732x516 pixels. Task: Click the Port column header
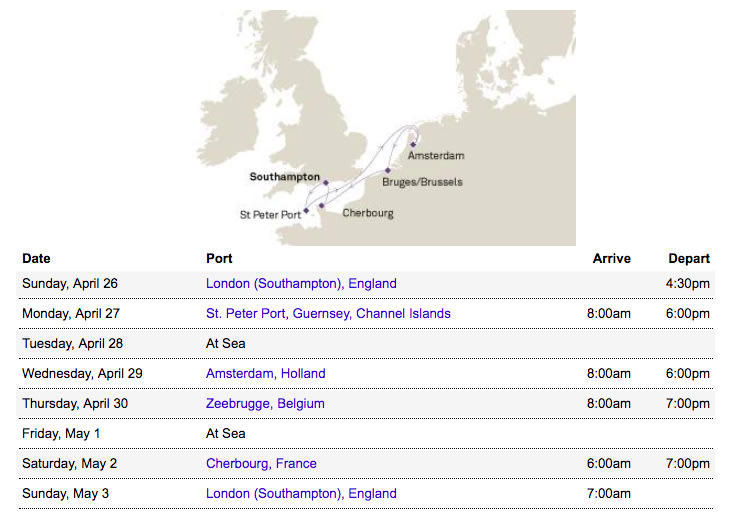[219, 258]
